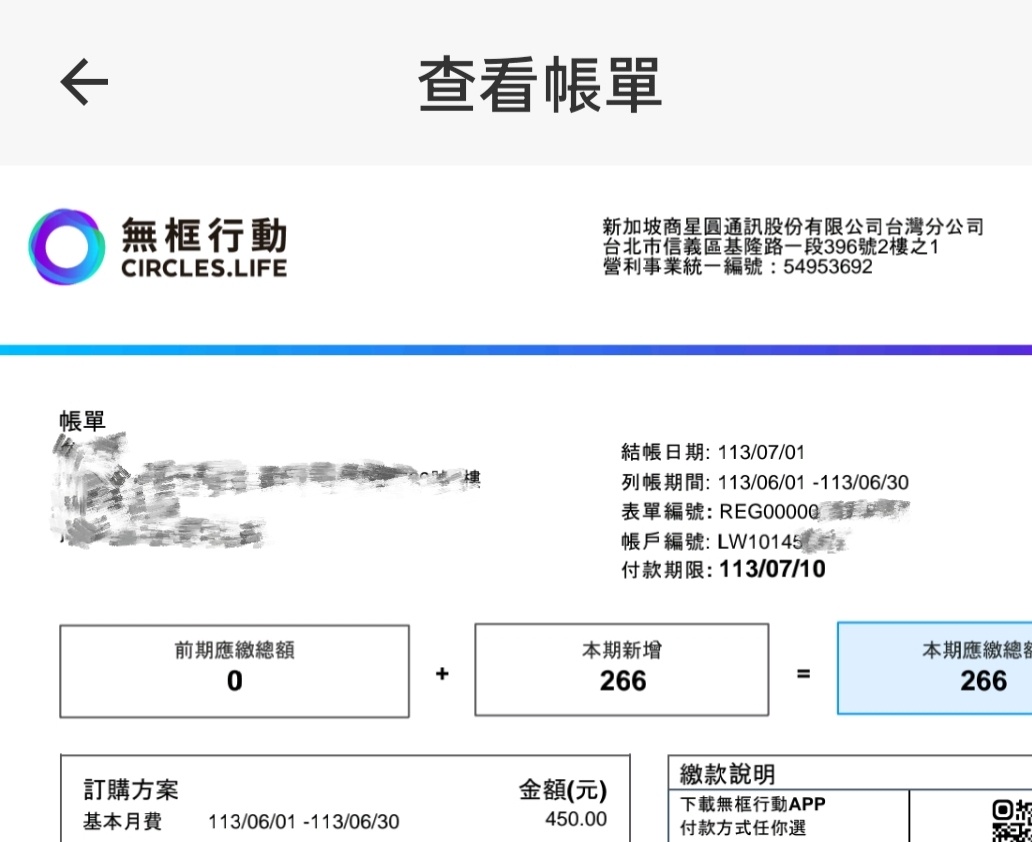Image resolution: width=1032 pixels, height=842 pixels.
Task: Tap the 查看帳單 page title
Action: [540, 84]
